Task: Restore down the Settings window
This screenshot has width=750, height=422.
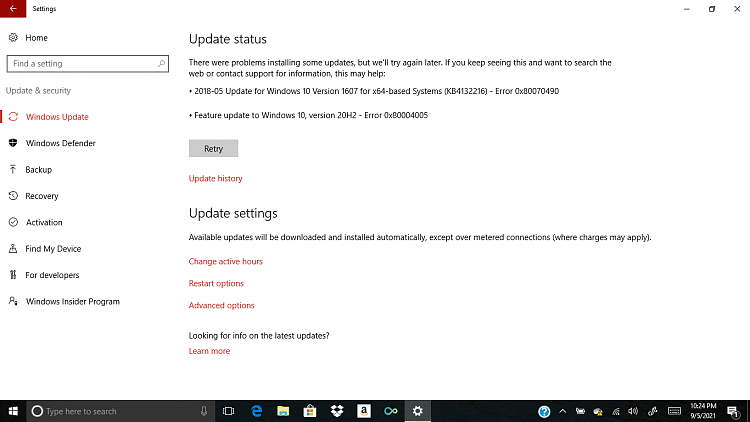Action: (712, 9)
